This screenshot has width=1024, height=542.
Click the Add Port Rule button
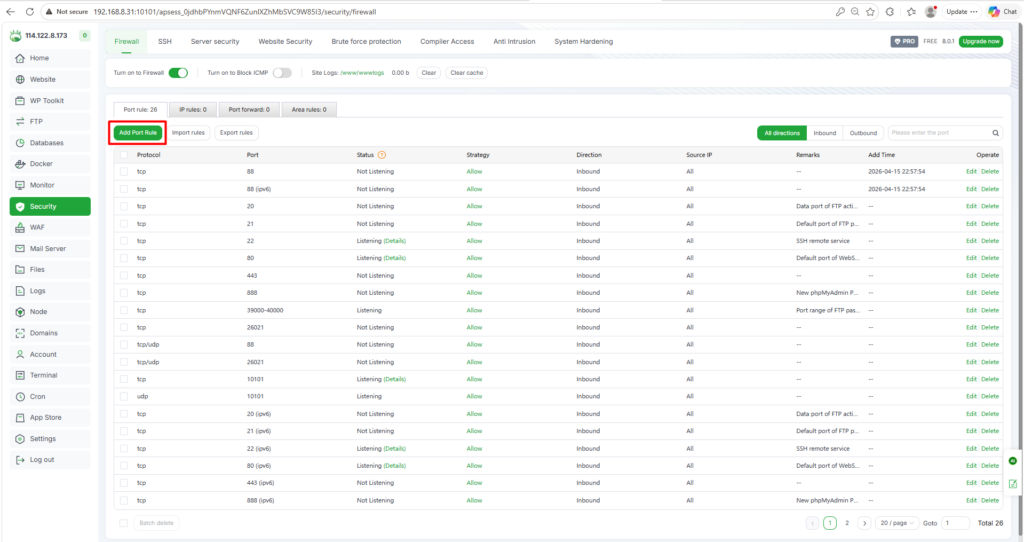pos(136,132)
